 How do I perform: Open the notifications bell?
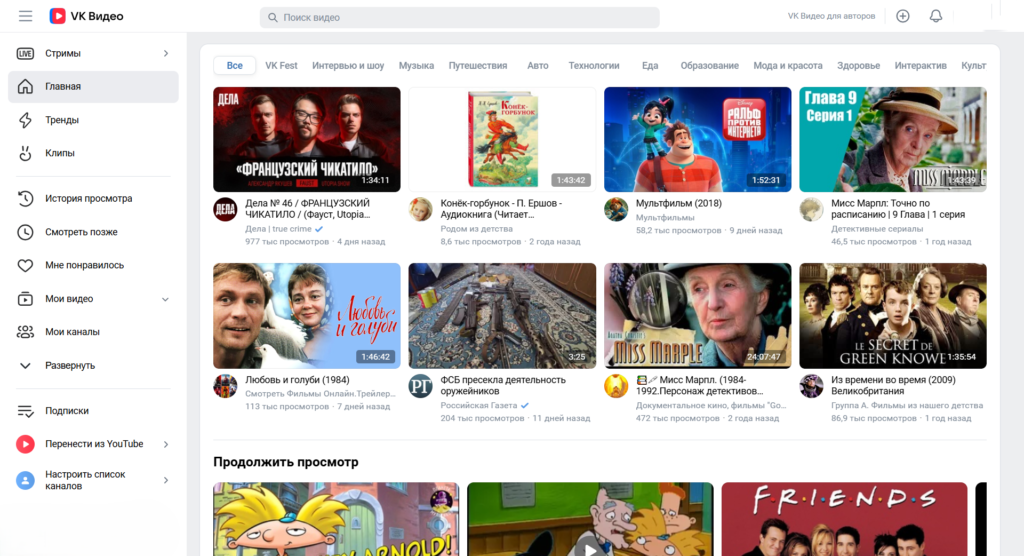[936, 16]
